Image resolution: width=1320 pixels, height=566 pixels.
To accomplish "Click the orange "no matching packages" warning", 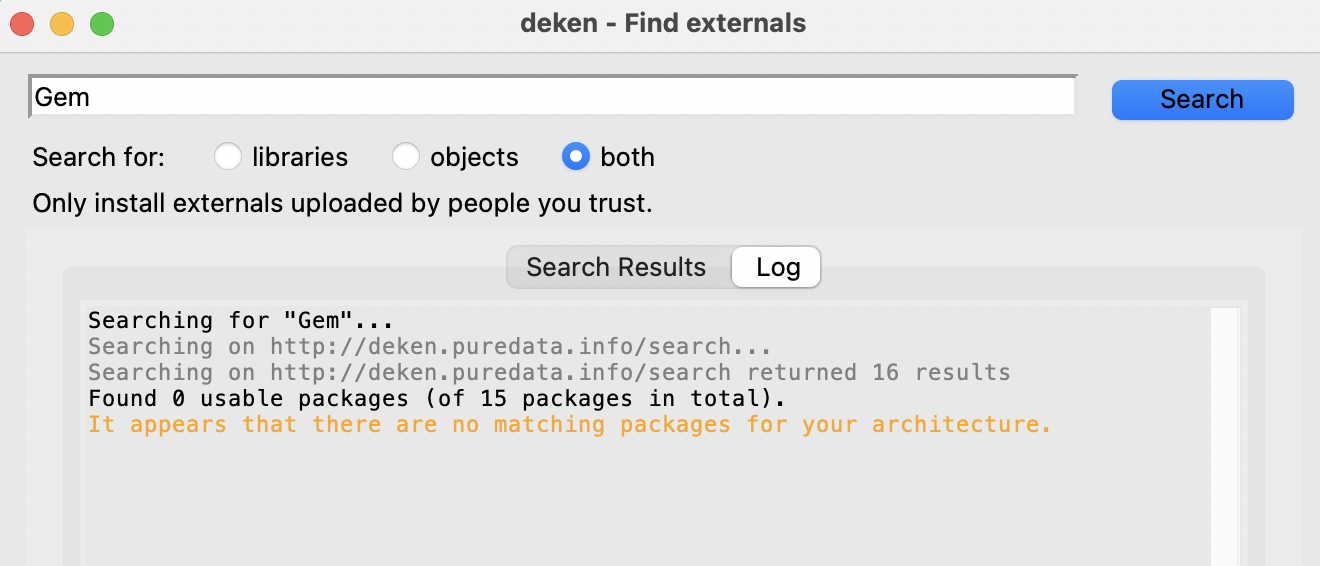I will [x=570, y=424].
